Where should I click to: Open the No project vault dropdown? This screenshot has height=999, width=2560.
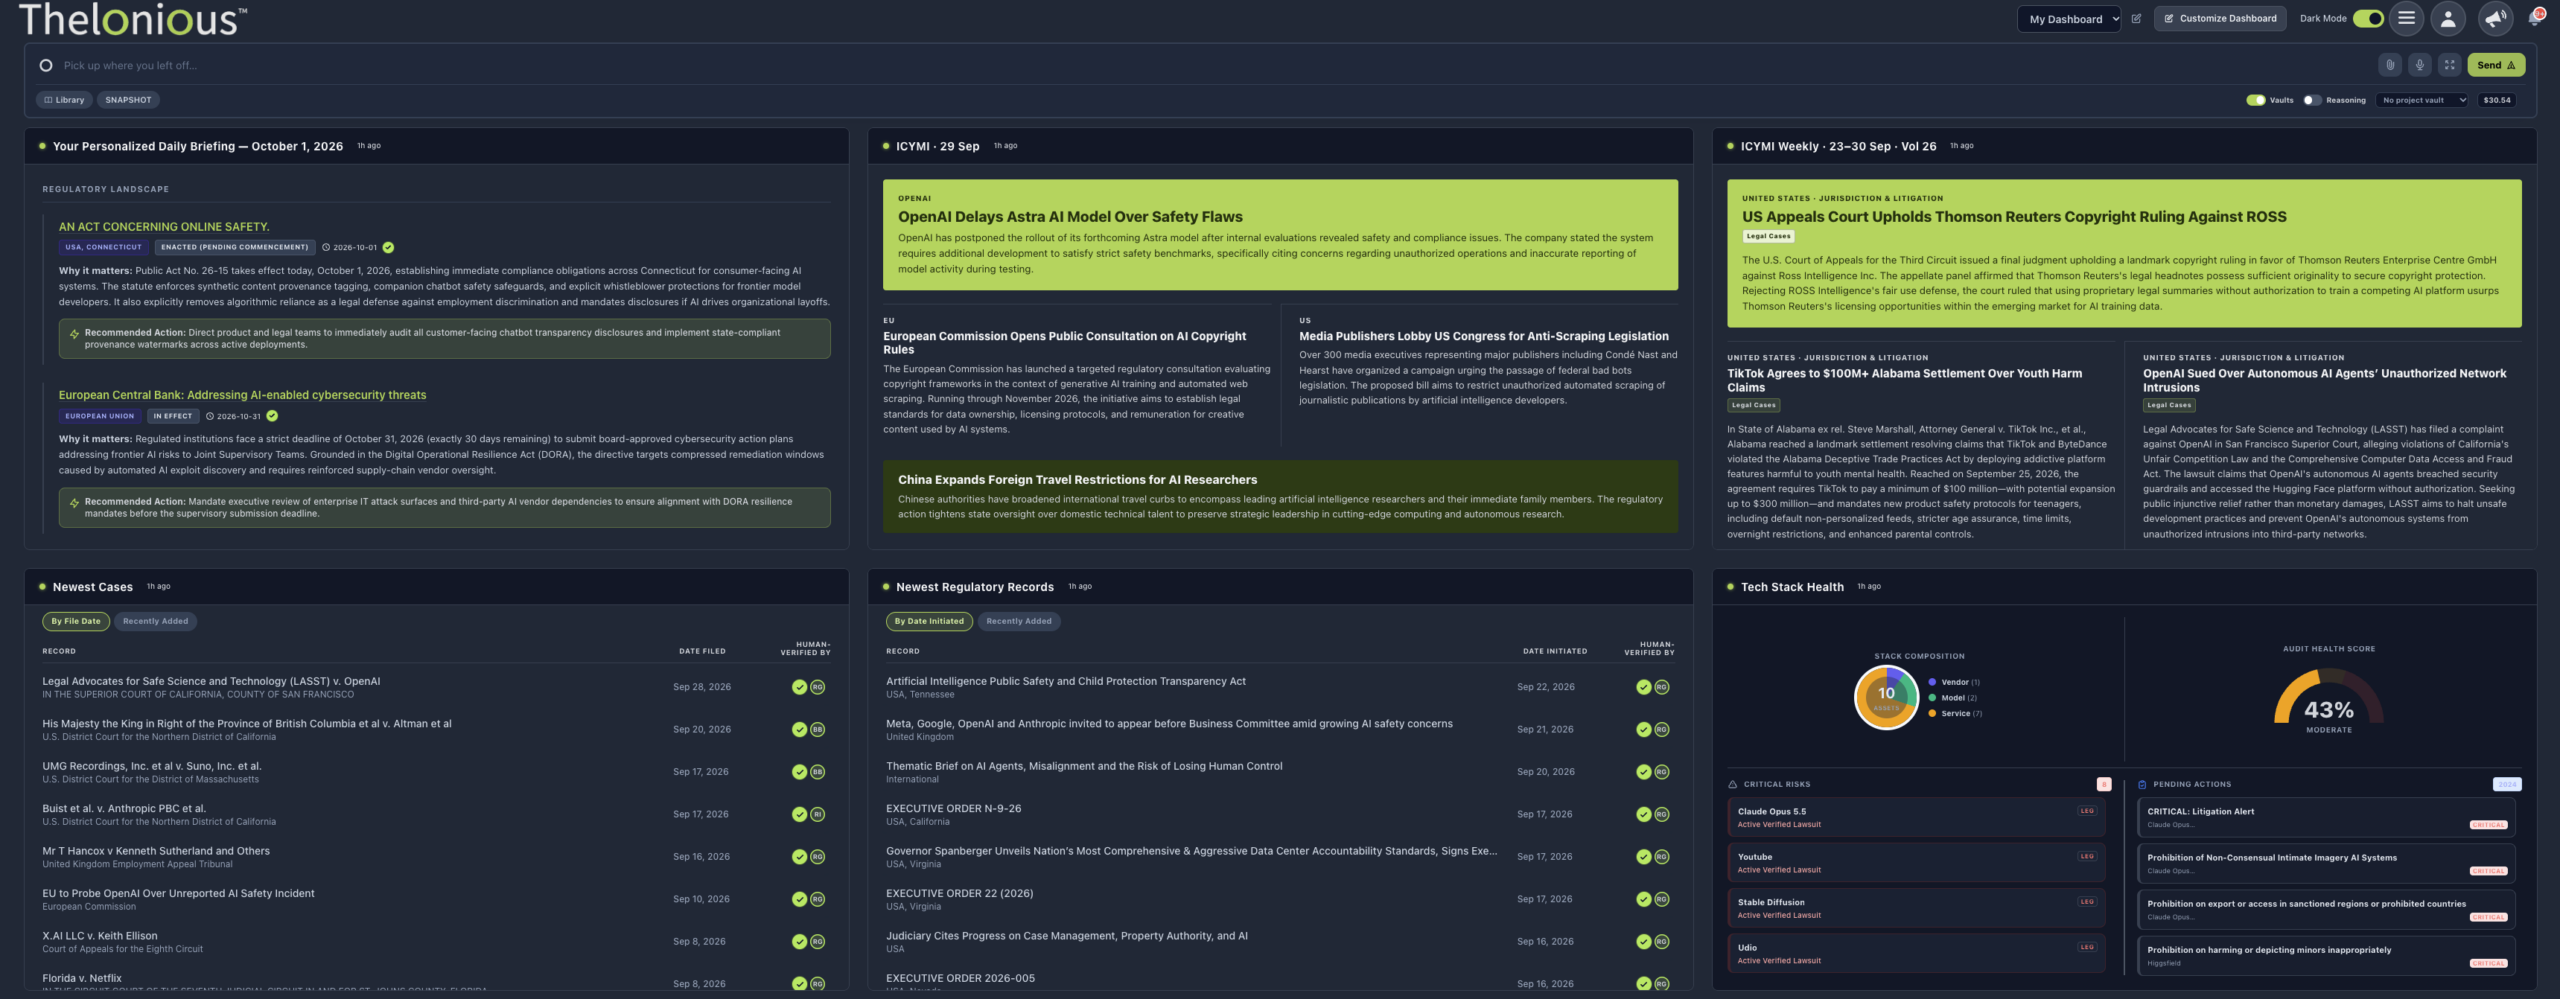[2422, 100]
